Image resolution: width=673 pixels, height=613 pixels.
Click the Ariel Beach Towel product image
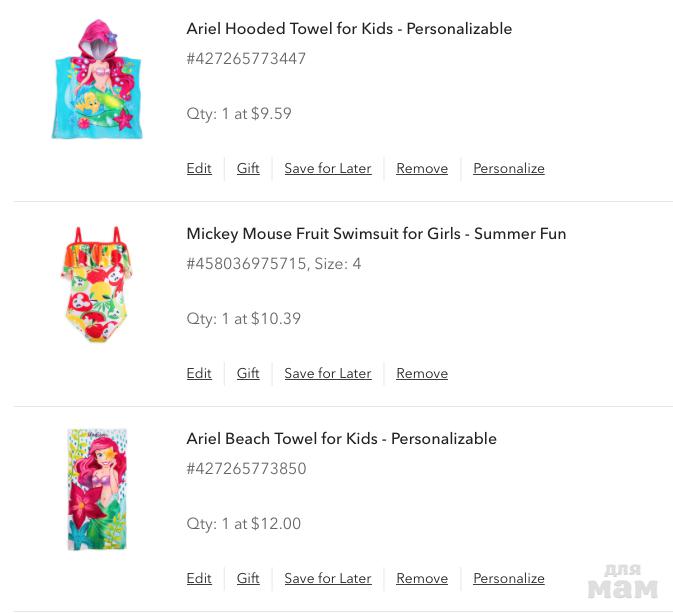tap(97, 489)
